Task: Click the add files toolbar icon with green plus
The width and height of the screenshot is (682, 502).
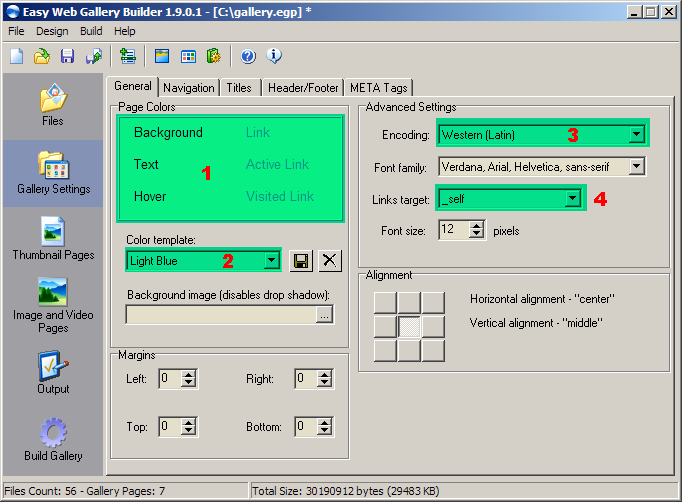Action: coord(128,56)
